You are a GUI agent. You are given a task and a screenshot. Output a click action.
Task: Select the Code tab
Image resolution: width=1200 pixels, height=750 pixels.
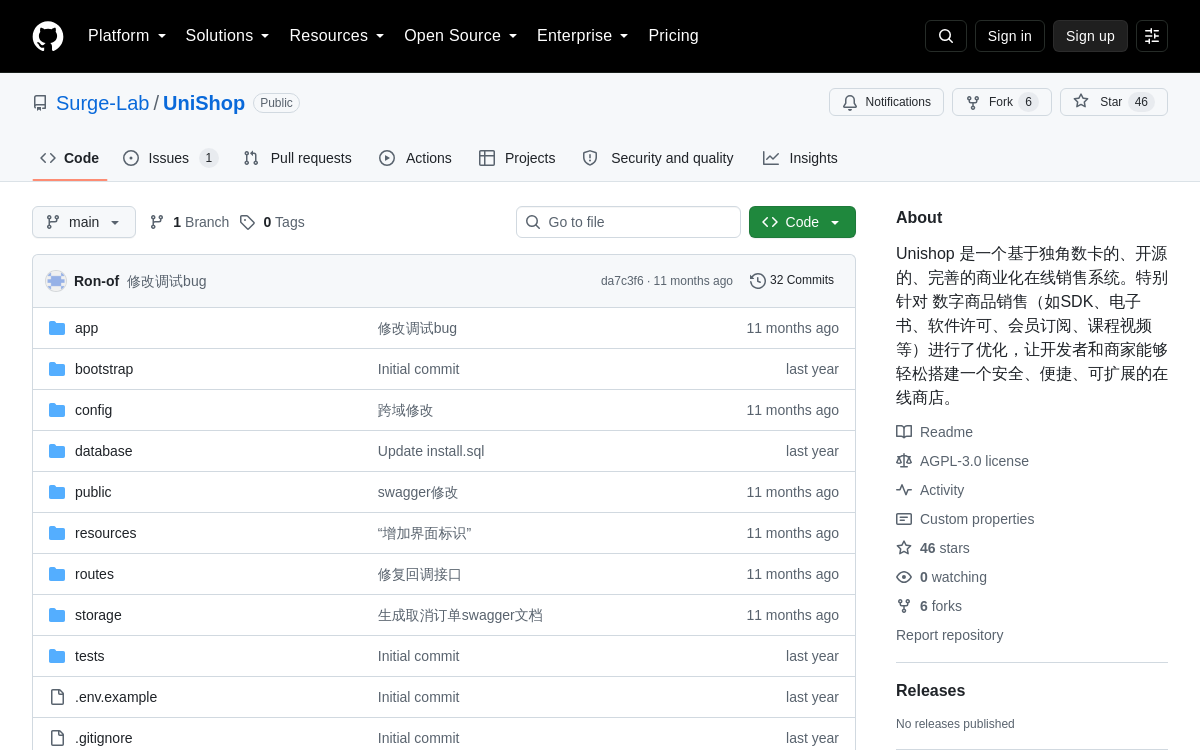tap(70, 158)
